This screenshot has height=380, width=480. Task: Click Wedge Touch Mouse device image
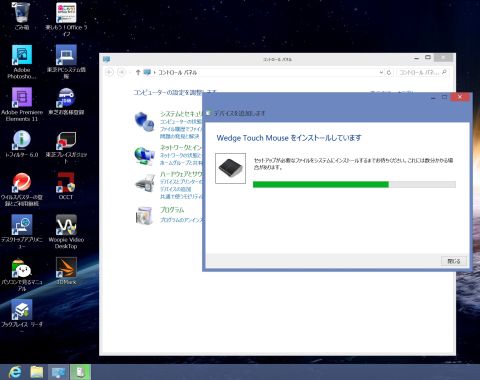tap(230, 168)
